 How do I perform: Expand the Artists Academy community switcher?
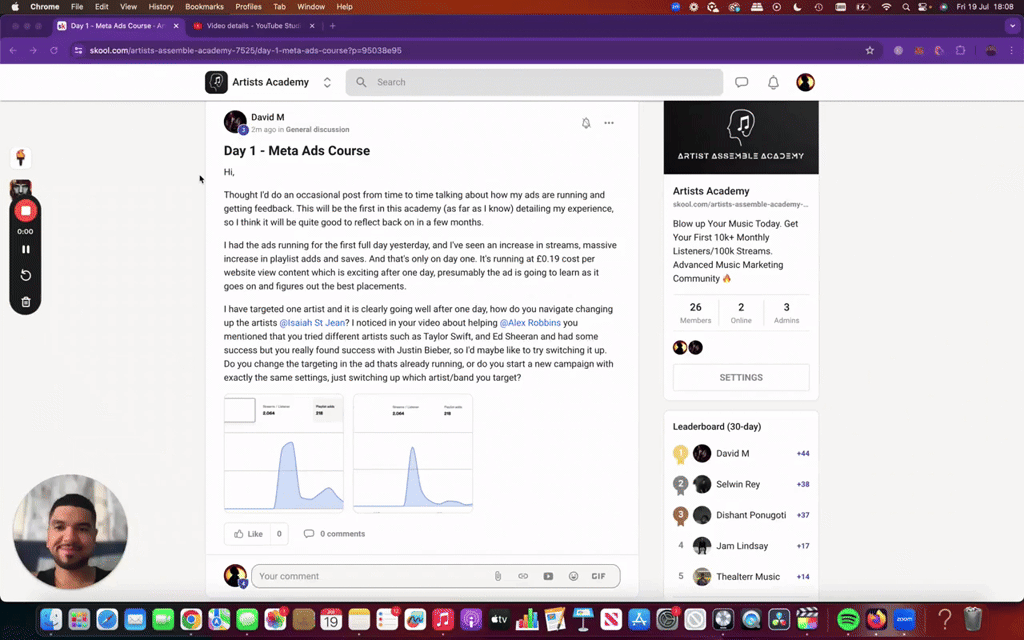point(327,82)
